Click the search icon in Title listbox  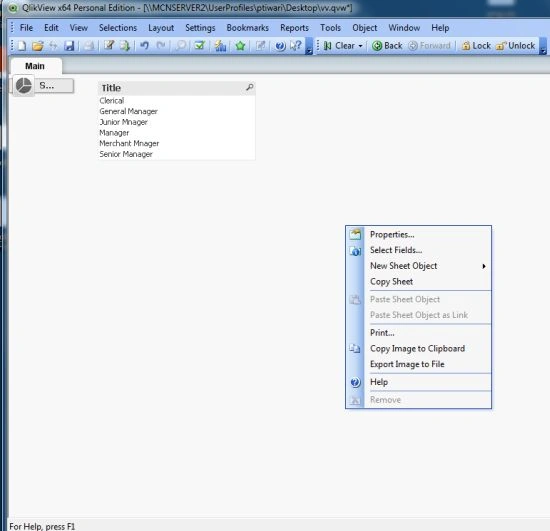[250, 87]
